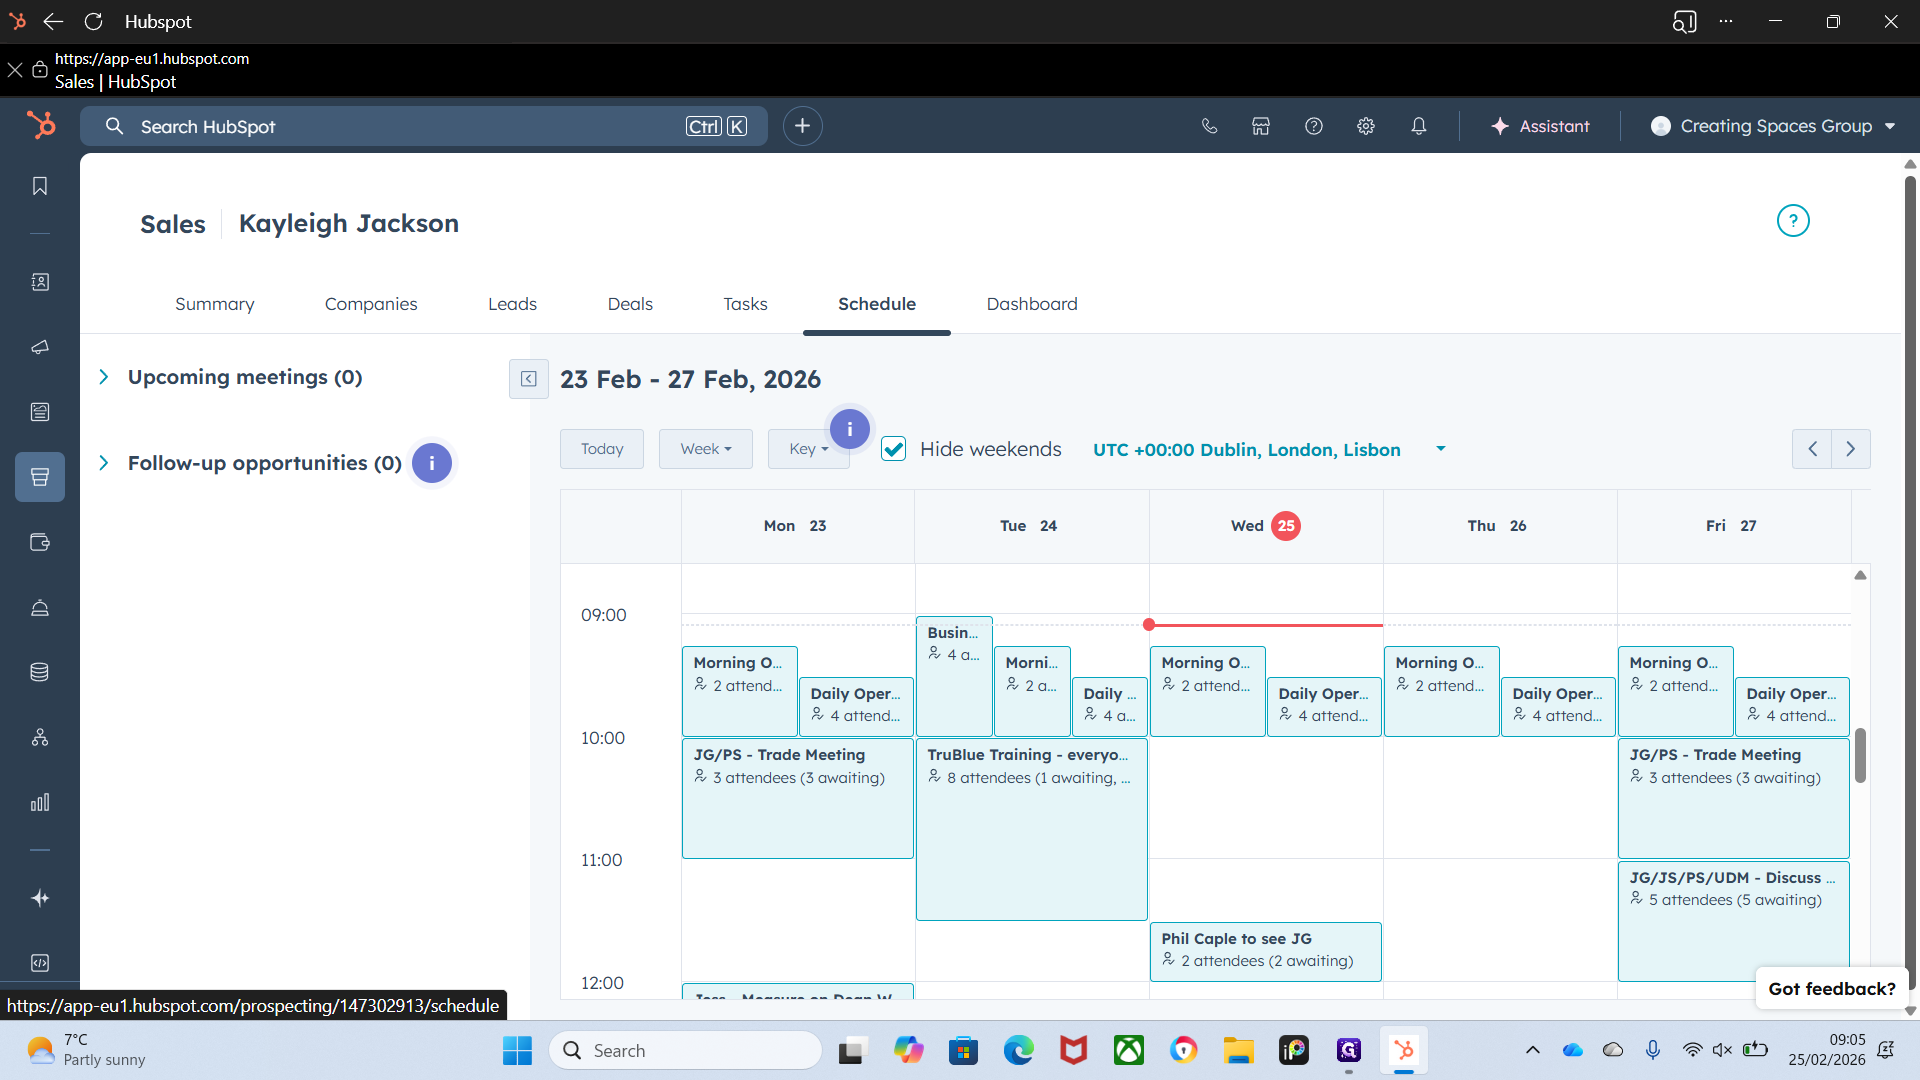Open the Breeze AI sparkle sidebar icon
The height and width of the screenshot is (1080, 1920).
[x=40, y=898]
